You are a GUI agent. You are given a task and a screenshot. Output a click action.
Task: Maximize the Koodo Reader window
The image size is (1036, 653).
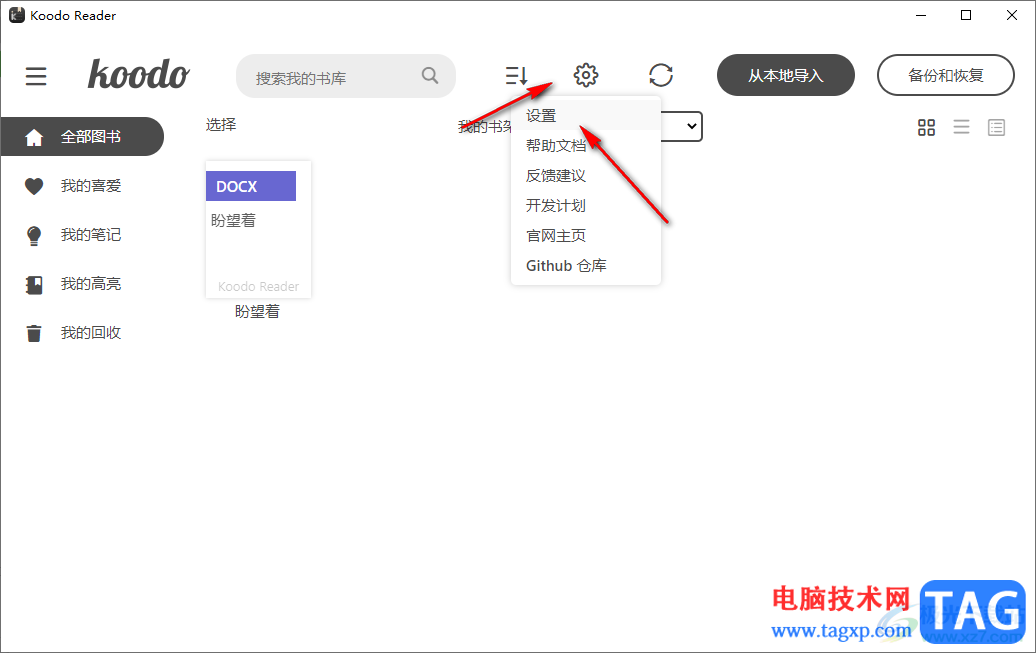(x=966, y=15)
